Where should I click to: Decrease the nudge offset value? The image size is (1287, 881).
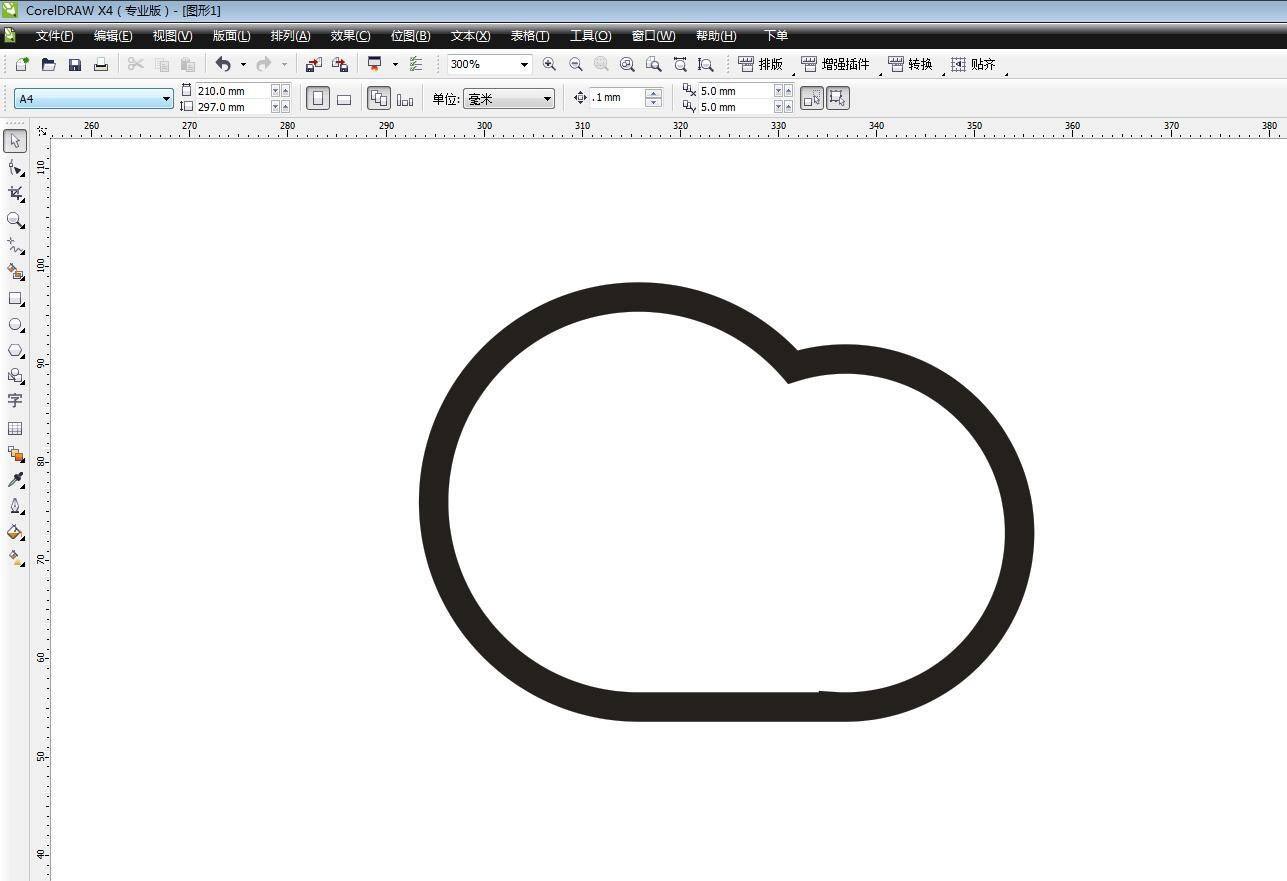(654, 102)
